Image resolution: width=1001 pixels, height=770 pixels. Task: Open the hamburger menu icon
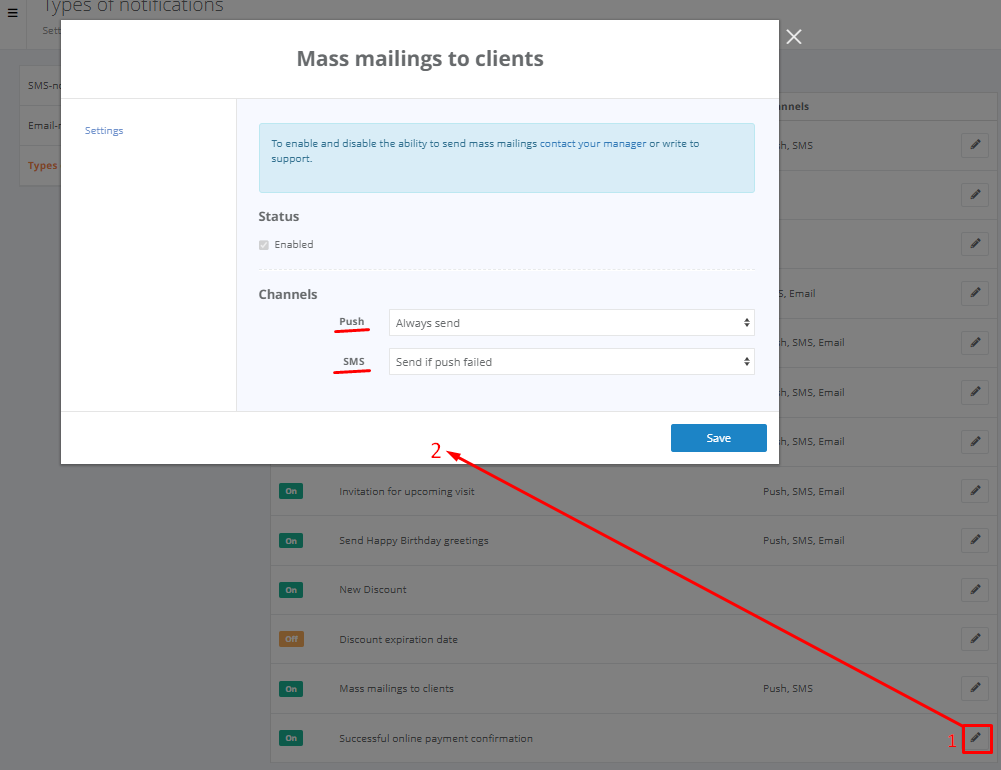click(x=12, y=12)
